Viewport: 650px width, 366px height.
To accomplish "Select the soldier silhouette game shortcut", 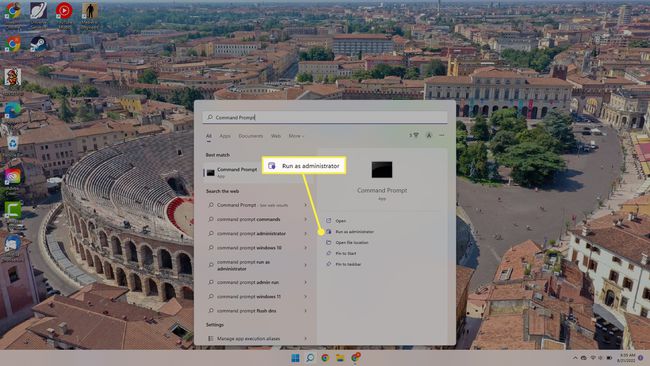I will pyautogui.click(x=90, y=11).
